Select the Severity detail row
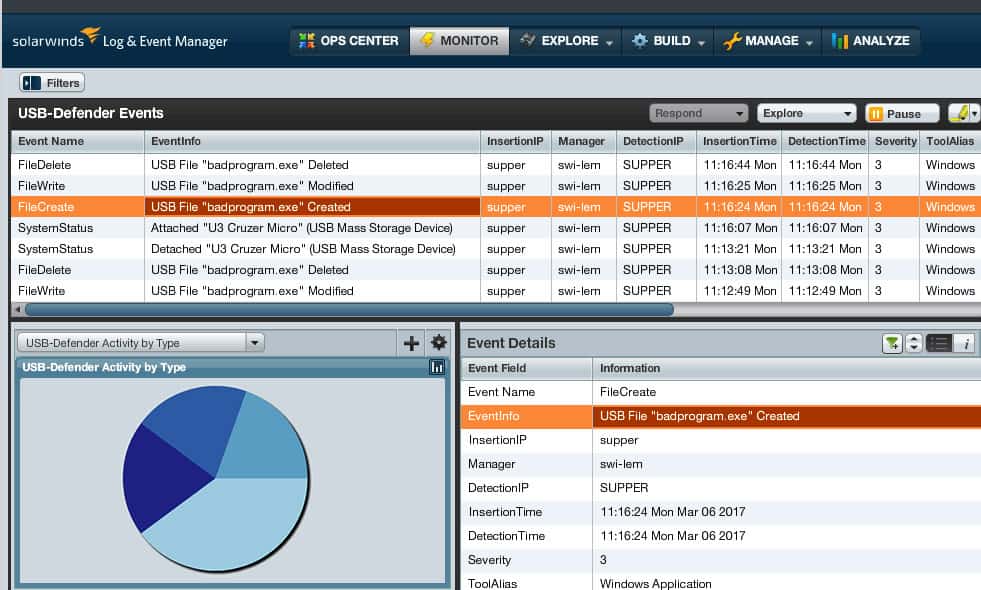The image size is (981, 590). tap(721, 560)
